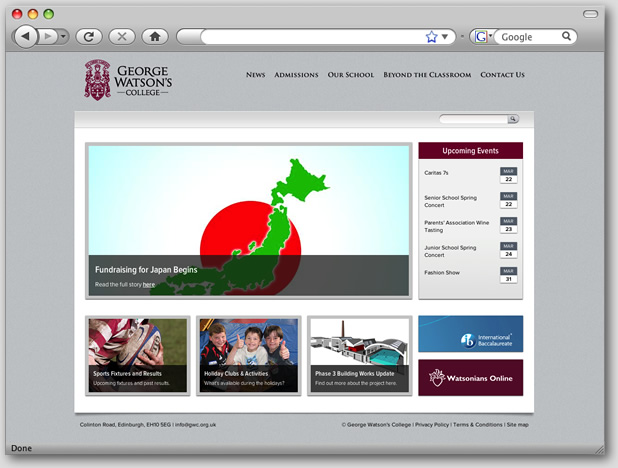Image resolution: width=618 pixels, height=468 pixels.
Task: Open the Contact Us menu item
Action: pyautogui.click(x=502, y=75)
